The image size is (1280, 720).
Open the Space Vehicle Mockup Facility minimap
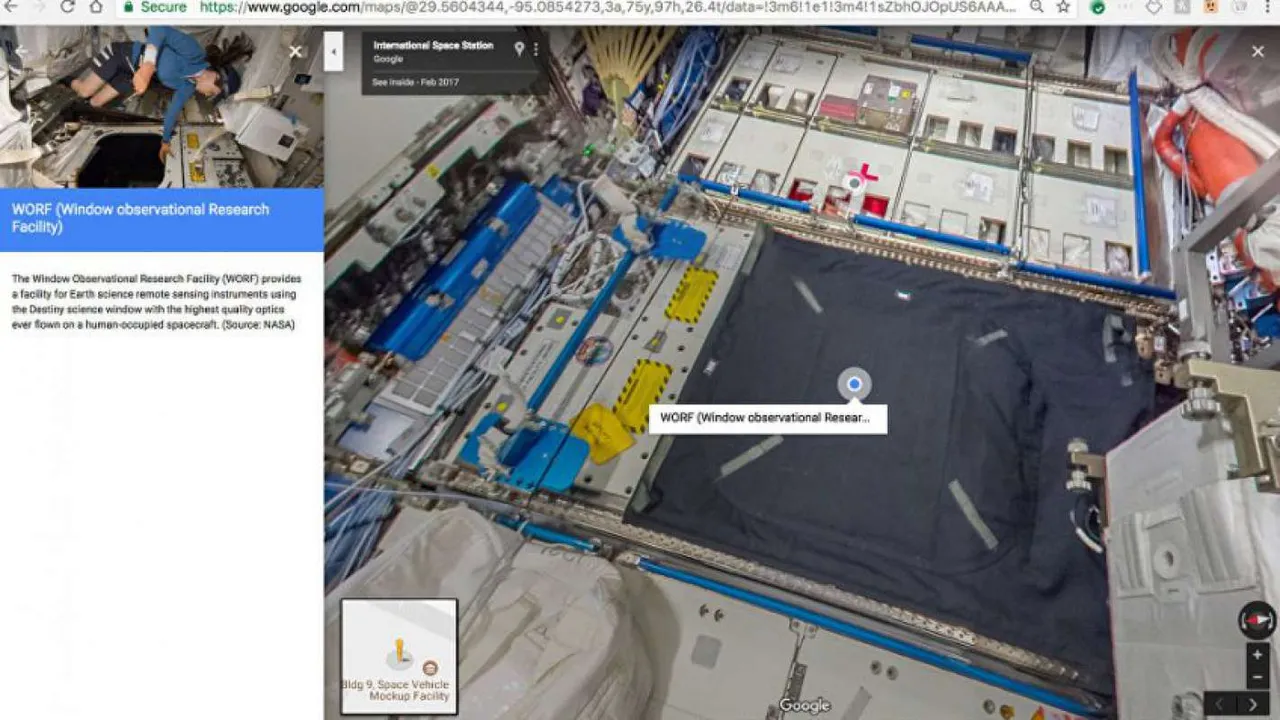(399, 656)
